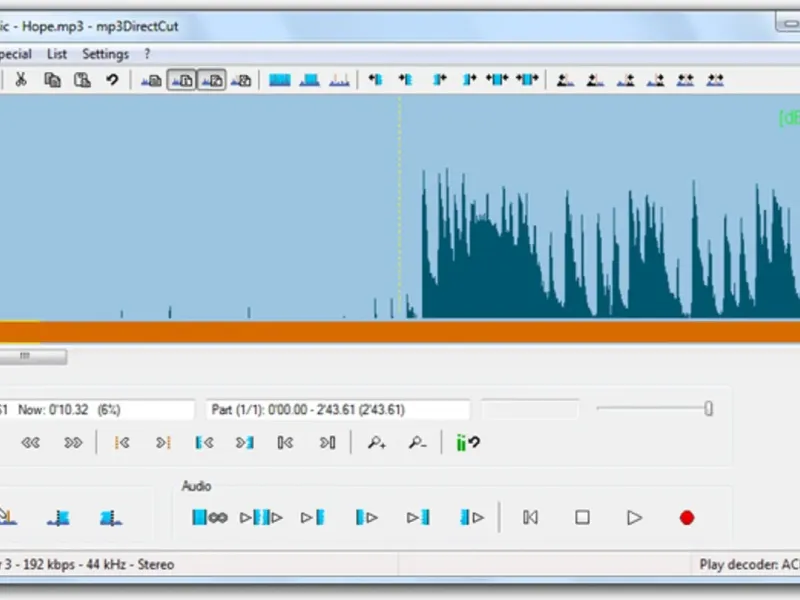This screenshot has width=800, height=600.
Task: Click the 'Audio' group label
Action: tap(196, 486)
